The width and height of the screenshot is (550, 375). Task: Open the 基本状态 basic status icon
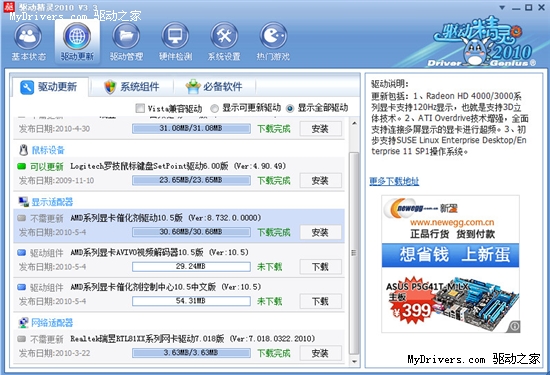click(28, 35)
